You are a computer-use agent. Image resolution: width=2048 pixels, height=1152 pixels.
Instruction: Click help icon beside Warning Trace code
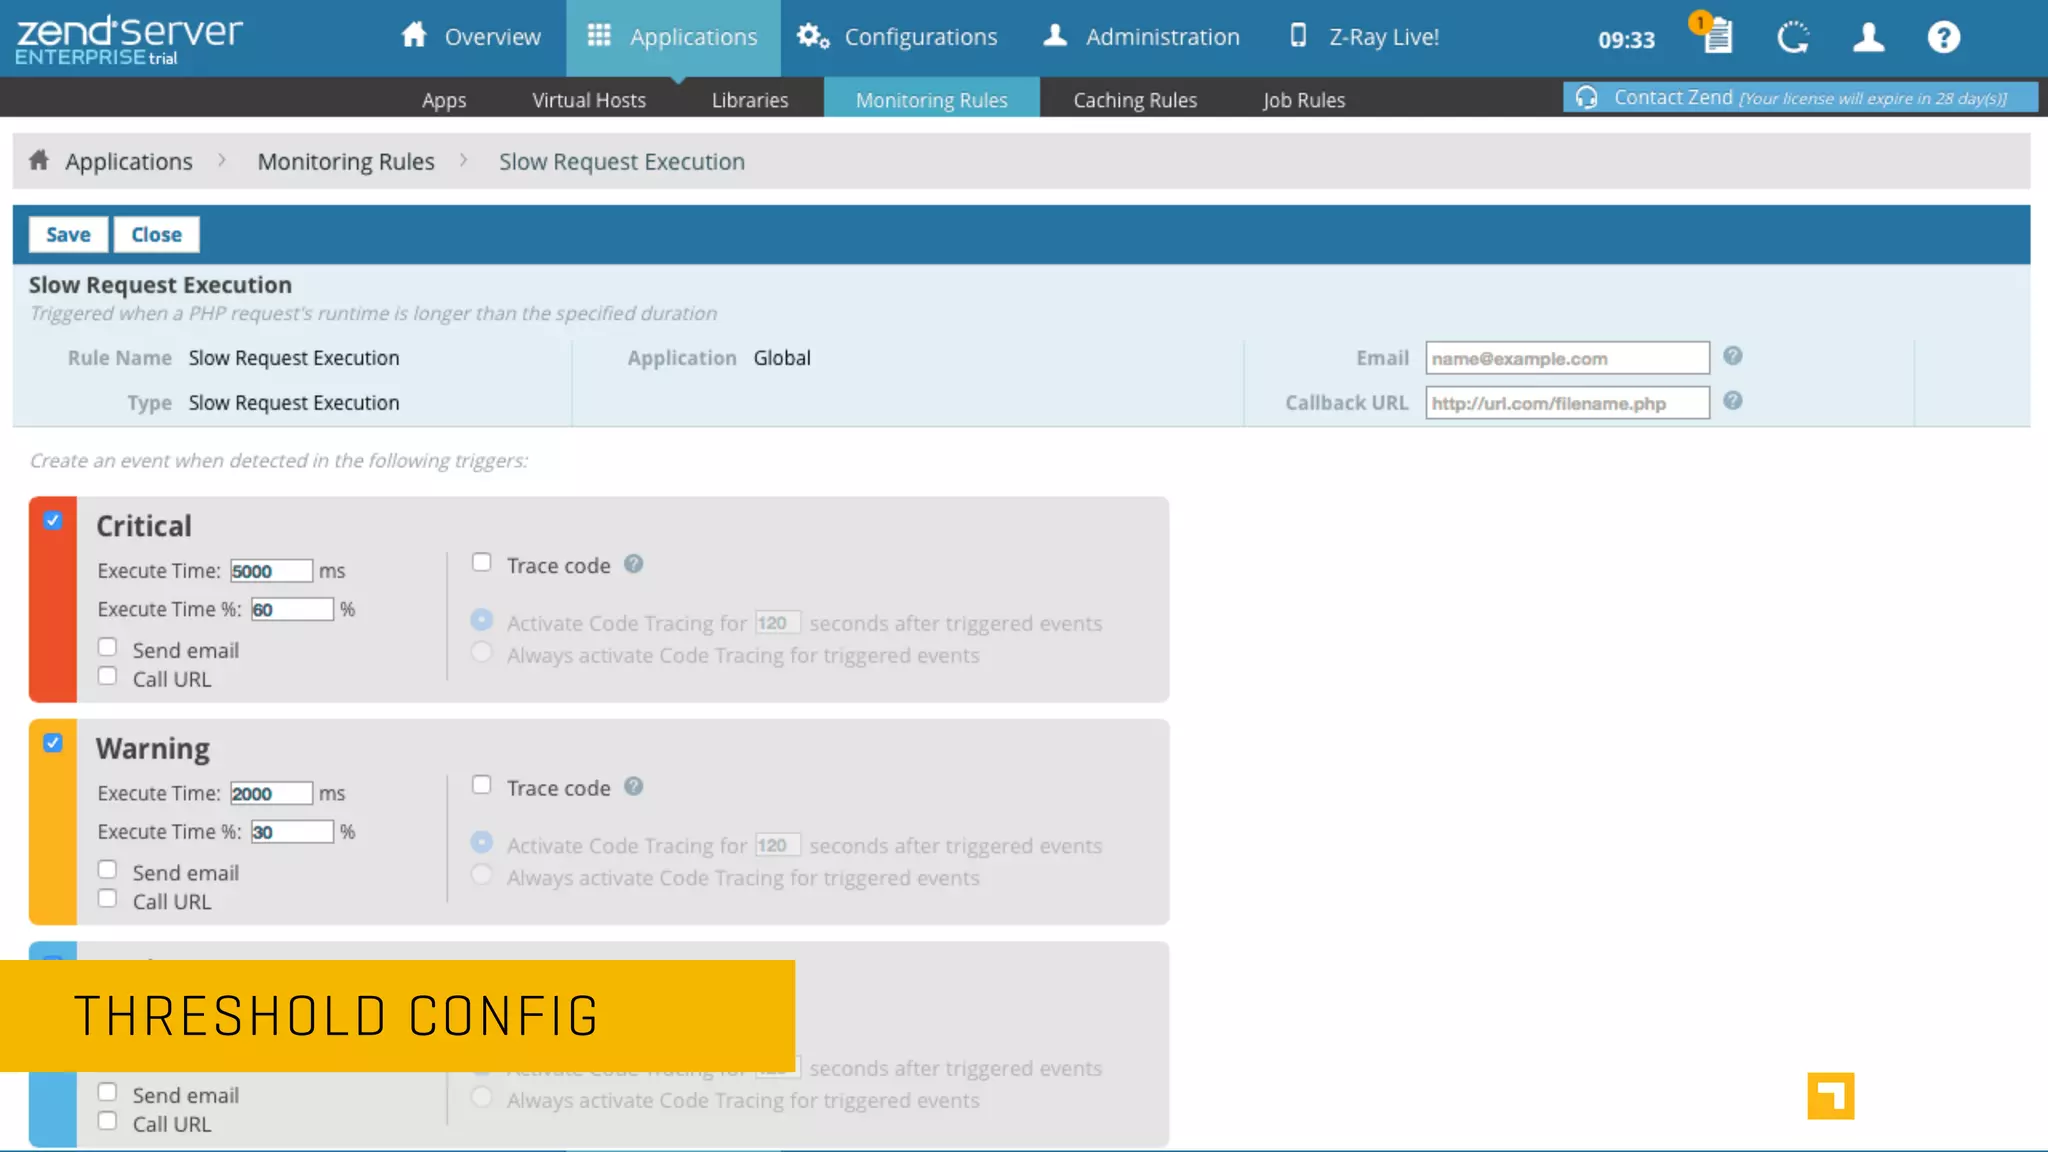pyautogui.click(x=633, y=786)
